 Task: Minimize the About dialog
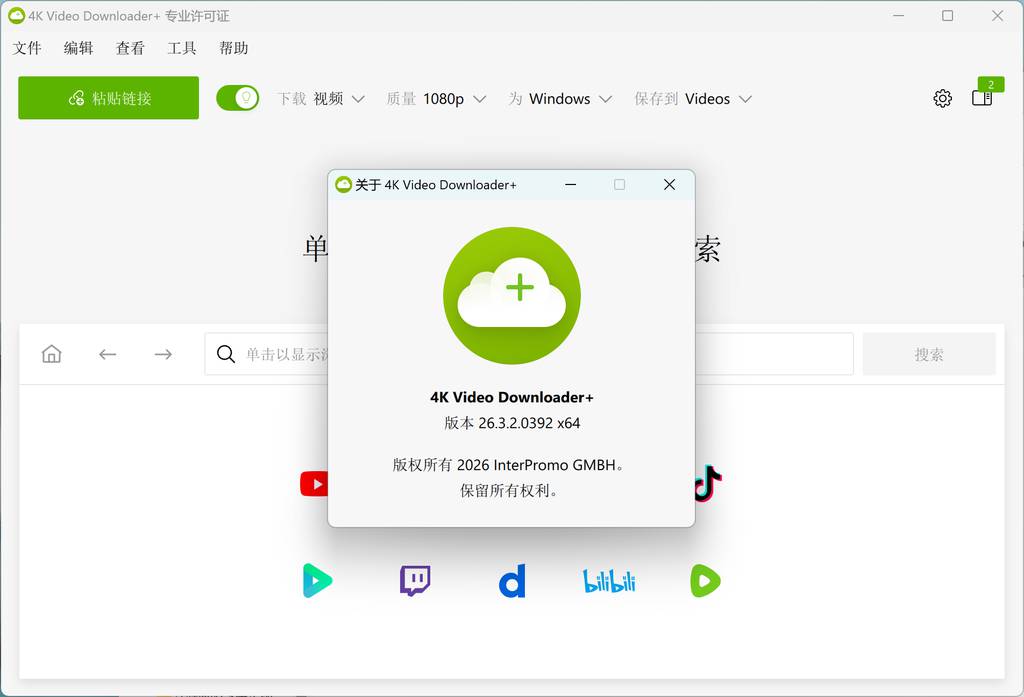point(570,185)
